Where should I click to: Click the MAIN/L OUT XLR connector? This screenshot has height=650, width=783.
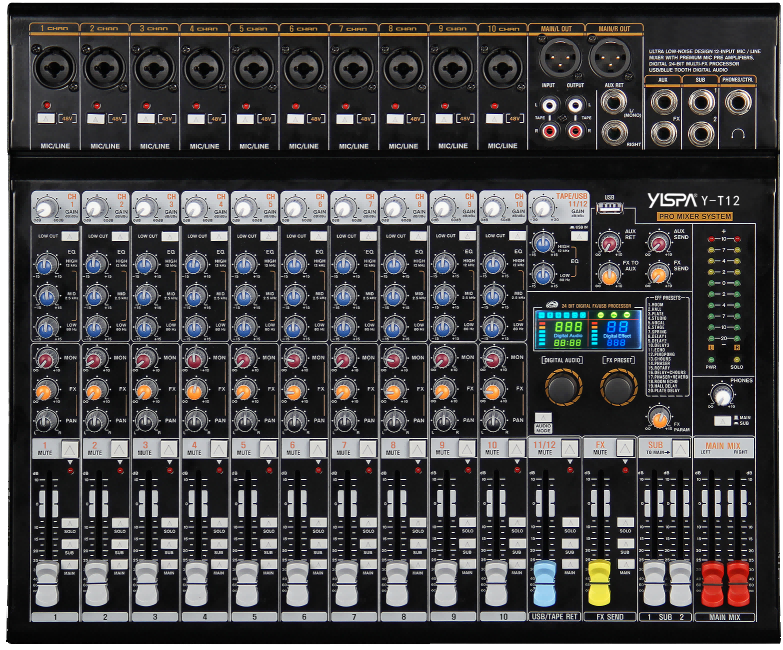[x=559, y=58]
